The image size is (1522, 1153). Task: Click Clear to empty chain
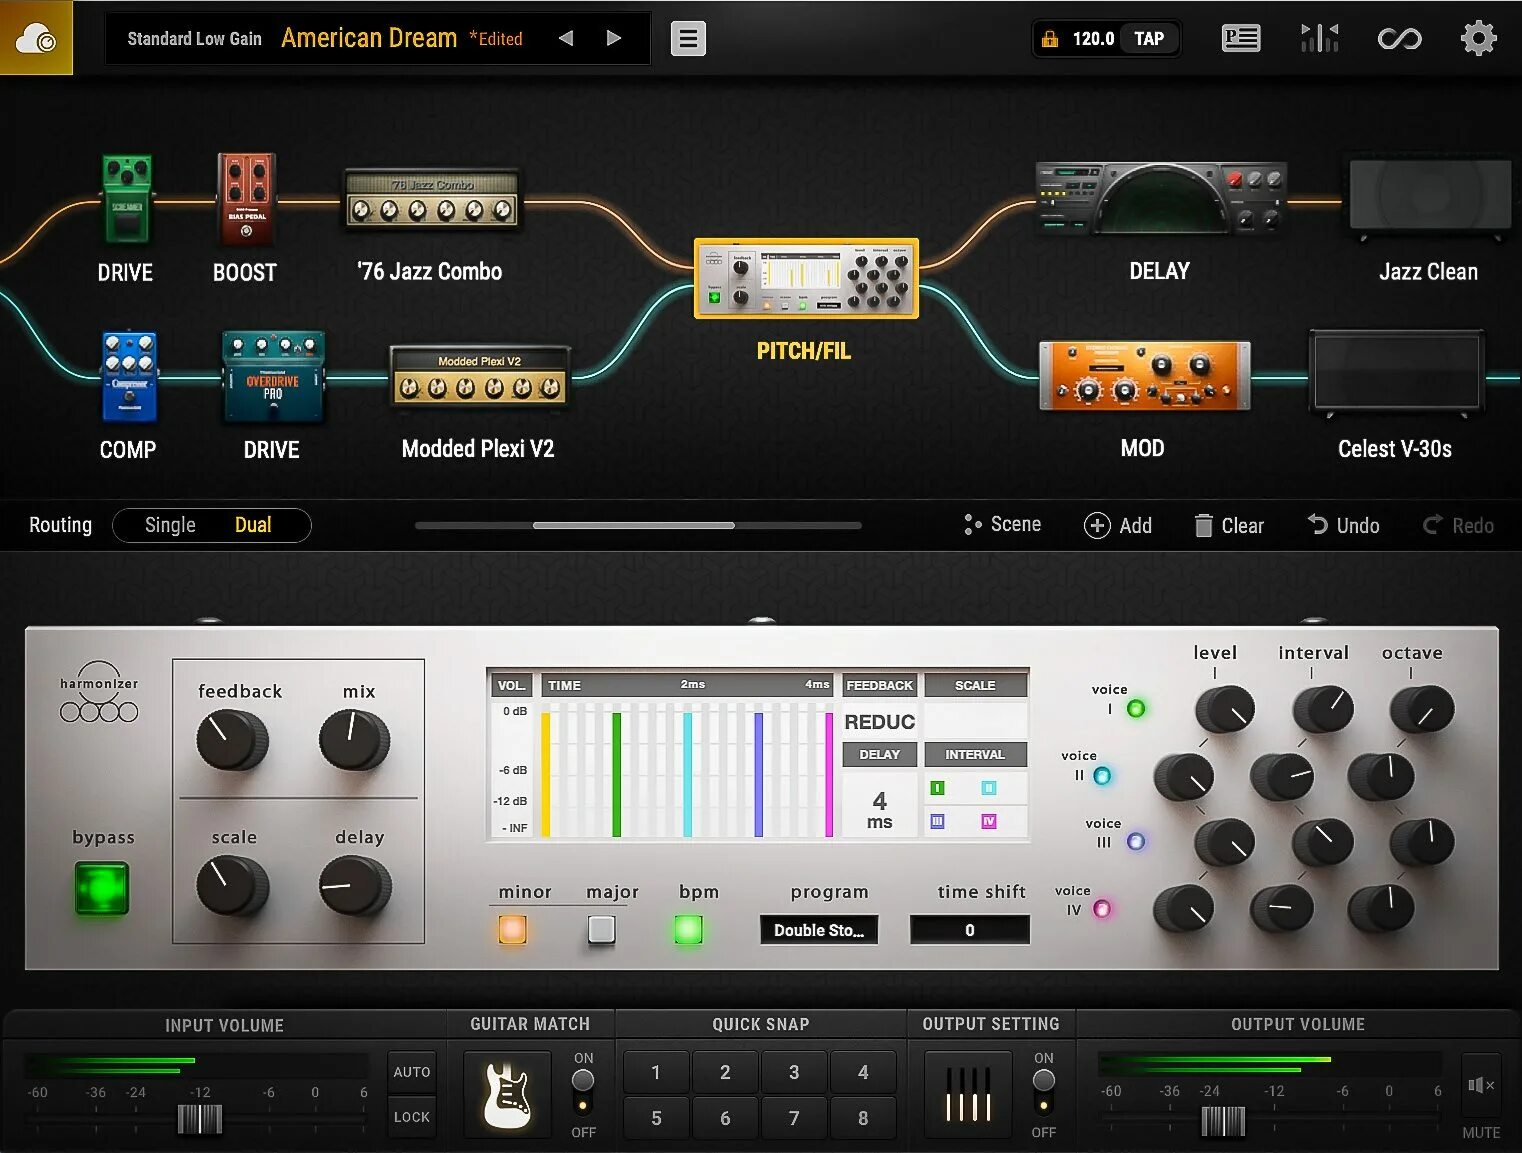[1229, 525]
